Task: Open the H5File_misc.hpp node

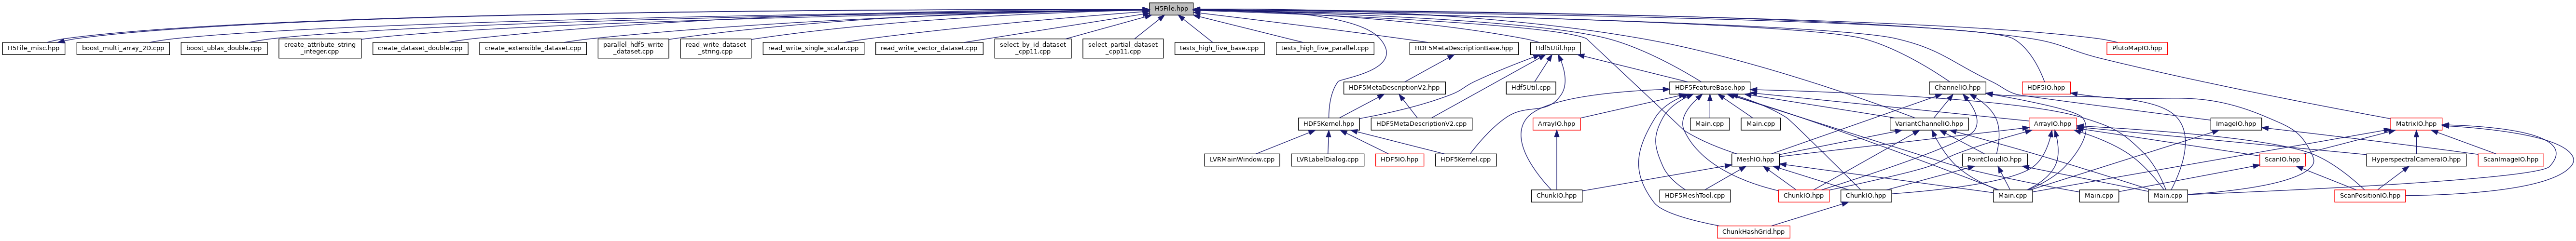Action: pyautogui.click(x=33, y=48)
